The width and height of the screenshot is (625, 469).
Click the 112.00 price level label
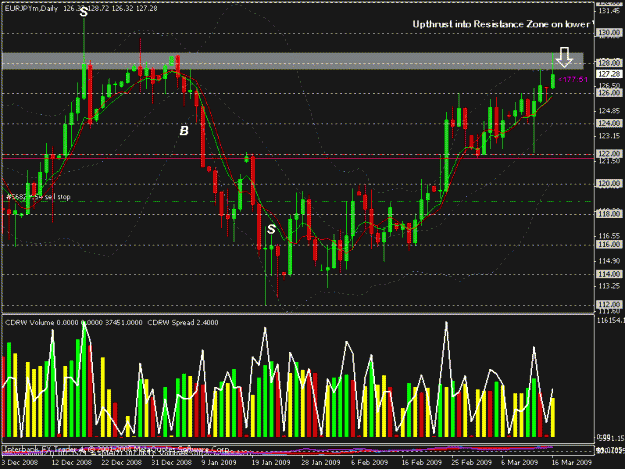(x=609, y=304)
